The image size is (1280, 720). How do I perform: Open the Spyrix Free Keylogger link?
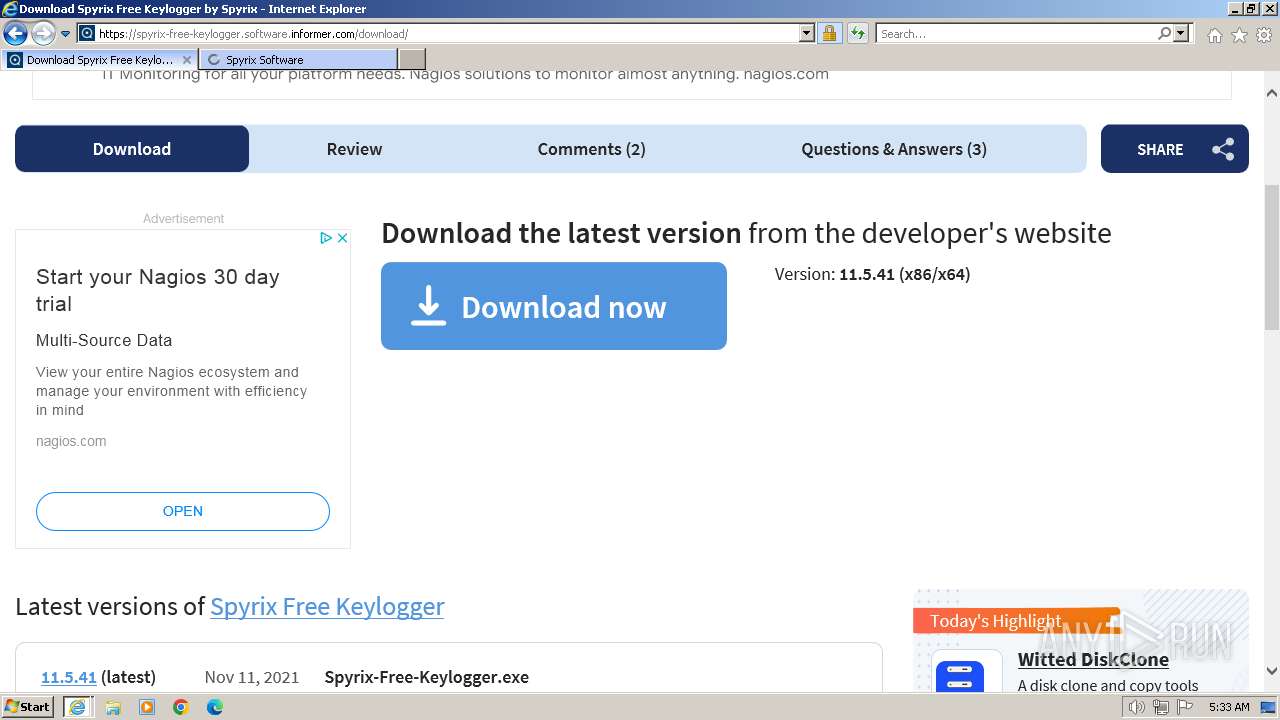click(327, 606)
